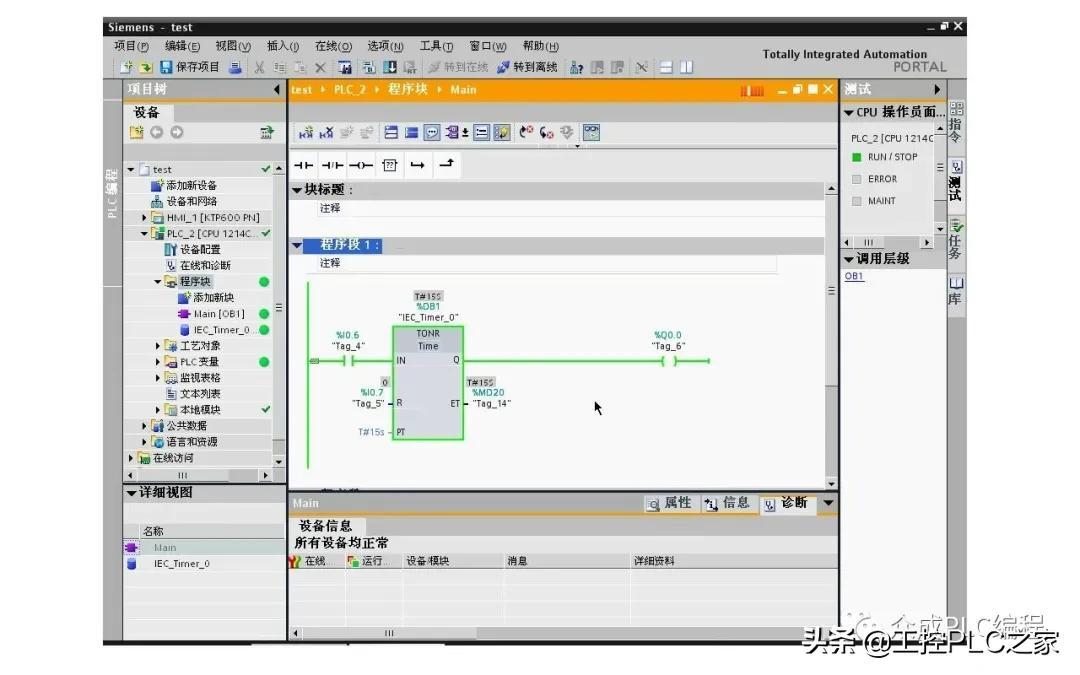Click the insert network icon in editor toolbar
The width and height of the screenshot is (1080, 675).
[306, 132]
